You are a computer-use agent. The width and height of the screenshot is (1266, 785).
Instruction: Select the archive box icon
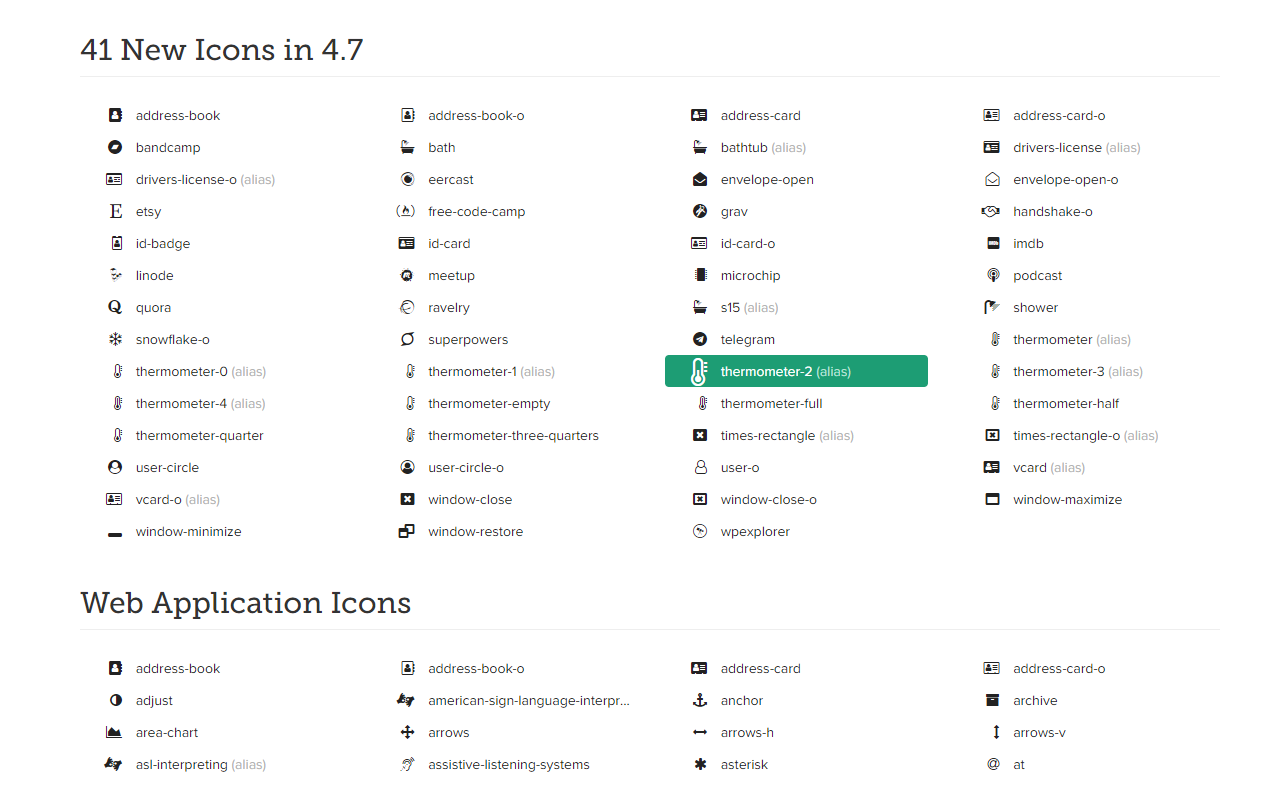pyautogui.click(x=992, y=701)
